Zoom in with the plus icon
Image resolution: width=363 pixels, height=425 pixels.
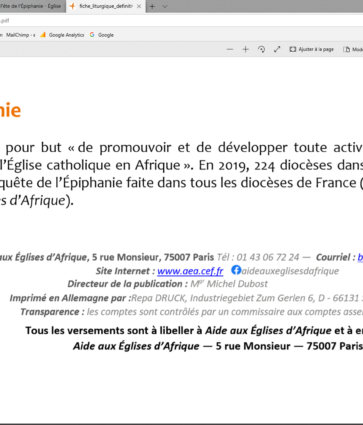245,49
